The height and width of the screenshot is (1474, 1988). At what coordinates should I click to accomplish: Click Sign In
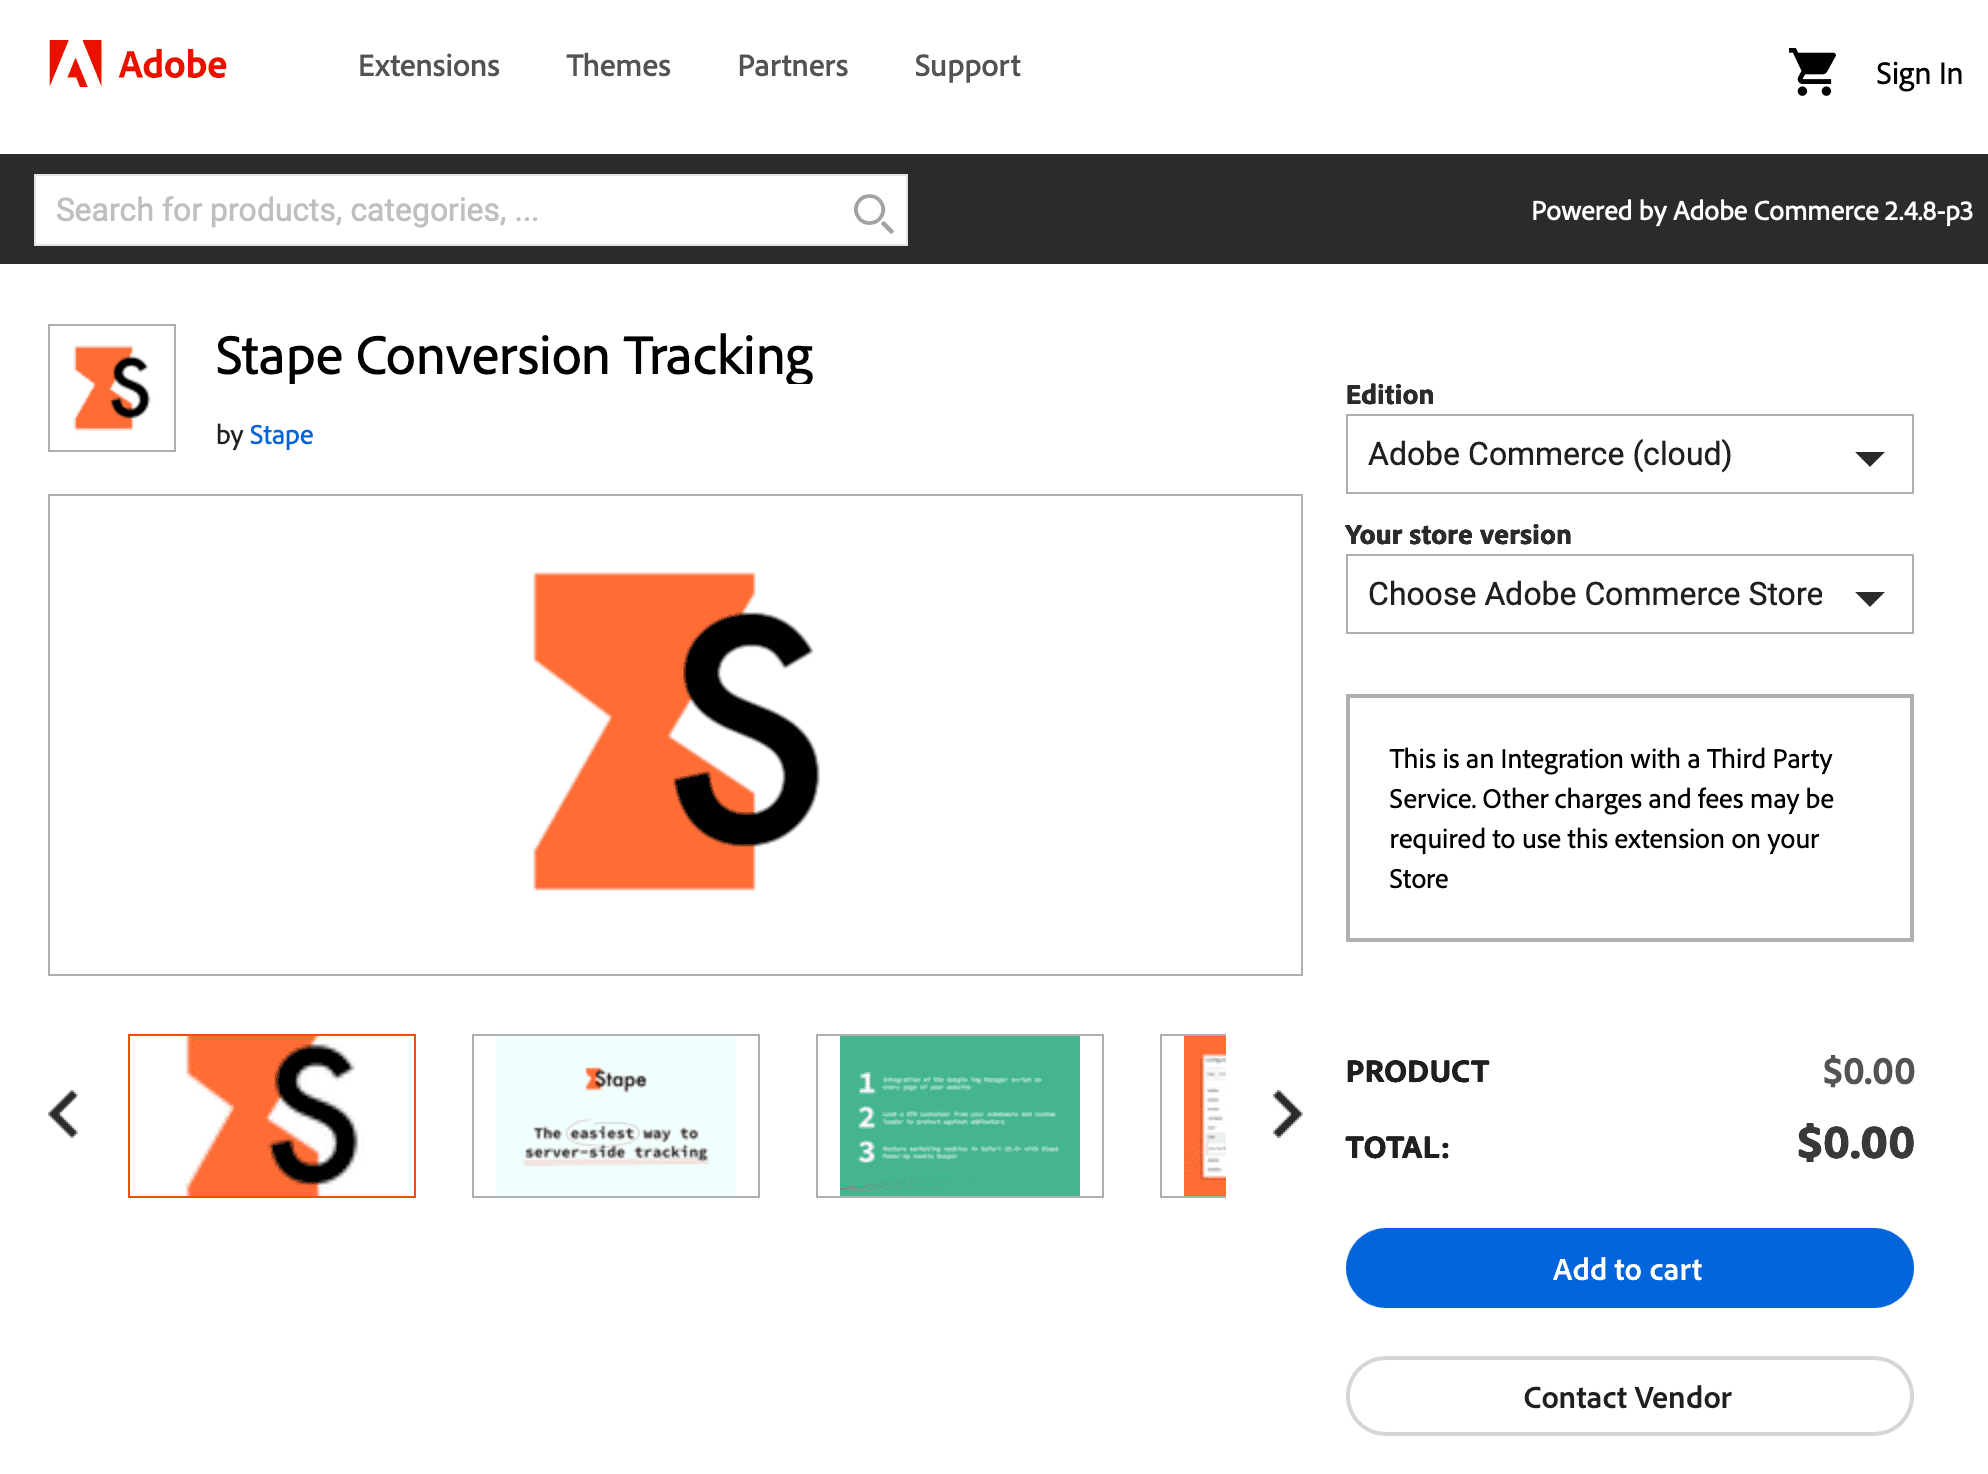[x=1917, y=73]
